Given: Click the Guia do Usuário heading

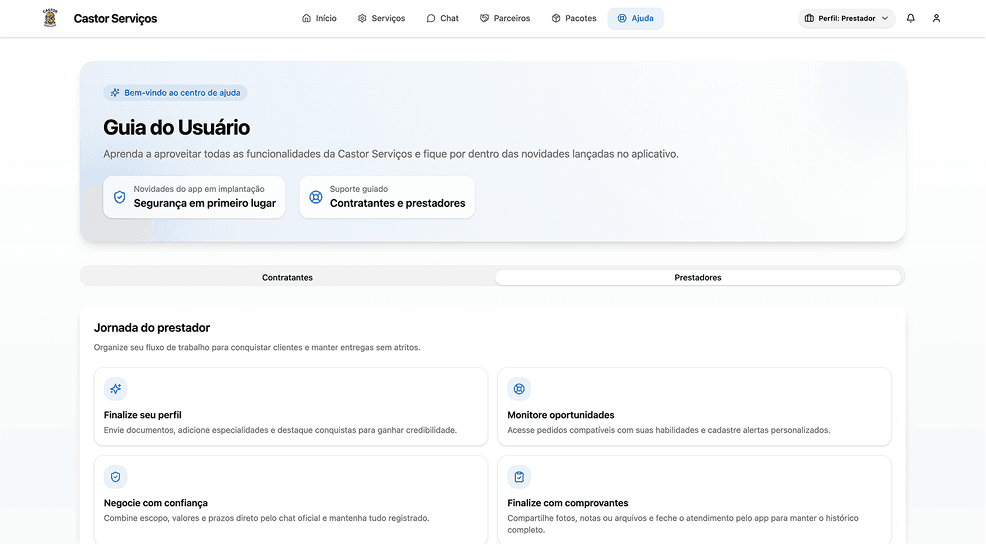Looking at the screenshot, I should pos(177,128).
